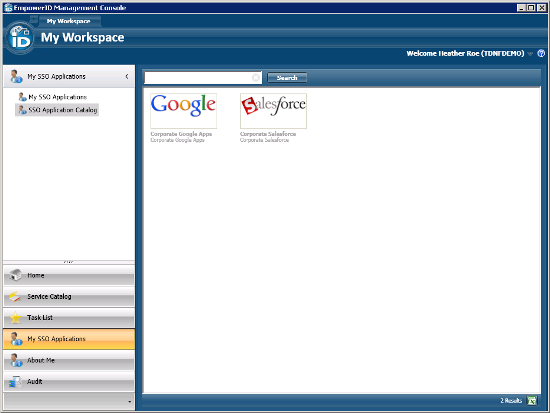The image size is (550, 413).
Task: Click the Home house icon
Action: (x=15, y=275)
